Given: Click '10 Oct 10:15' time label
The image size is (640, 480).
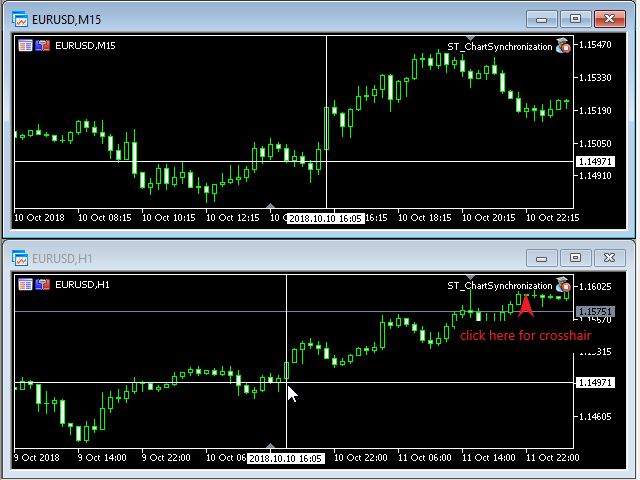Looking at the screenshot, I should tap(169, 218).
